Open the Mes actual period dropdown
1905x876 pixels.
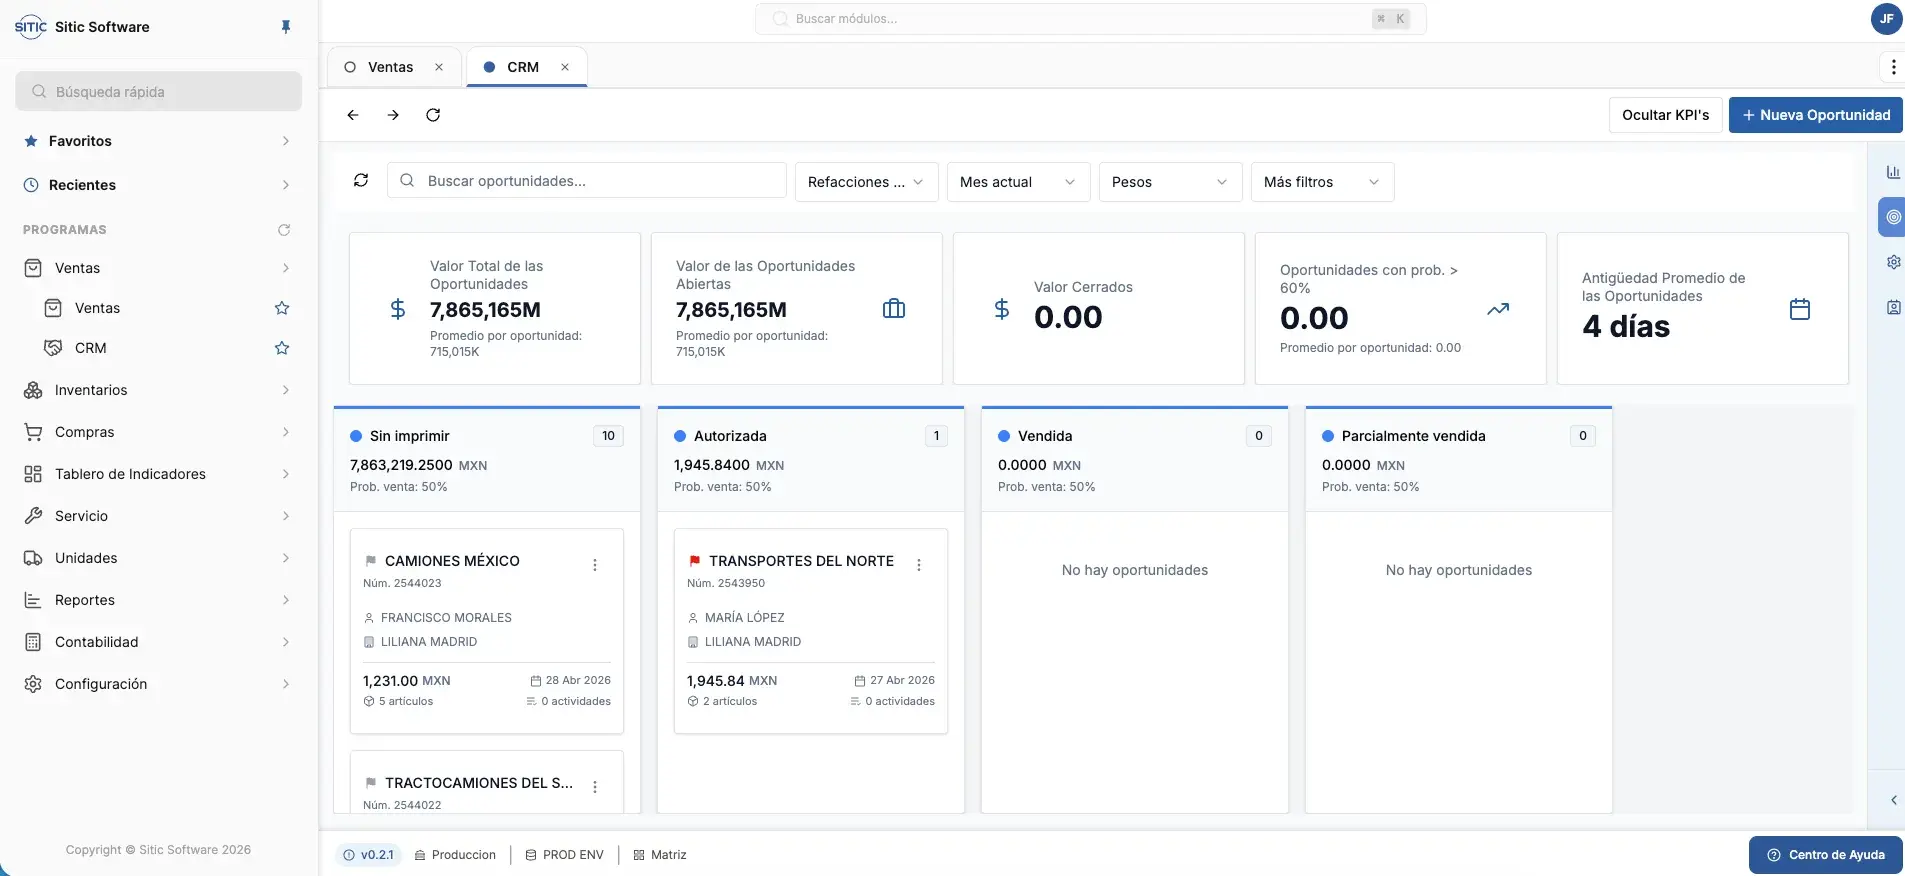(x=1018, y=182)
